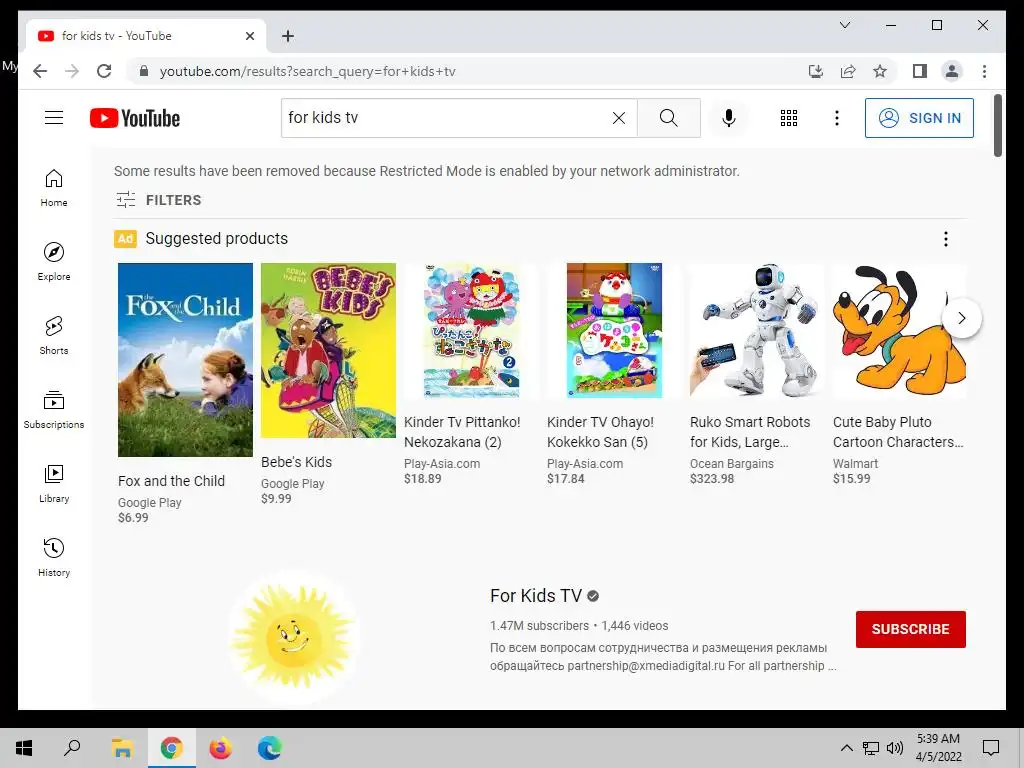Open the Suggested products ad options menu
Screen dimensions: 1024x768
[x=946, y=239]
